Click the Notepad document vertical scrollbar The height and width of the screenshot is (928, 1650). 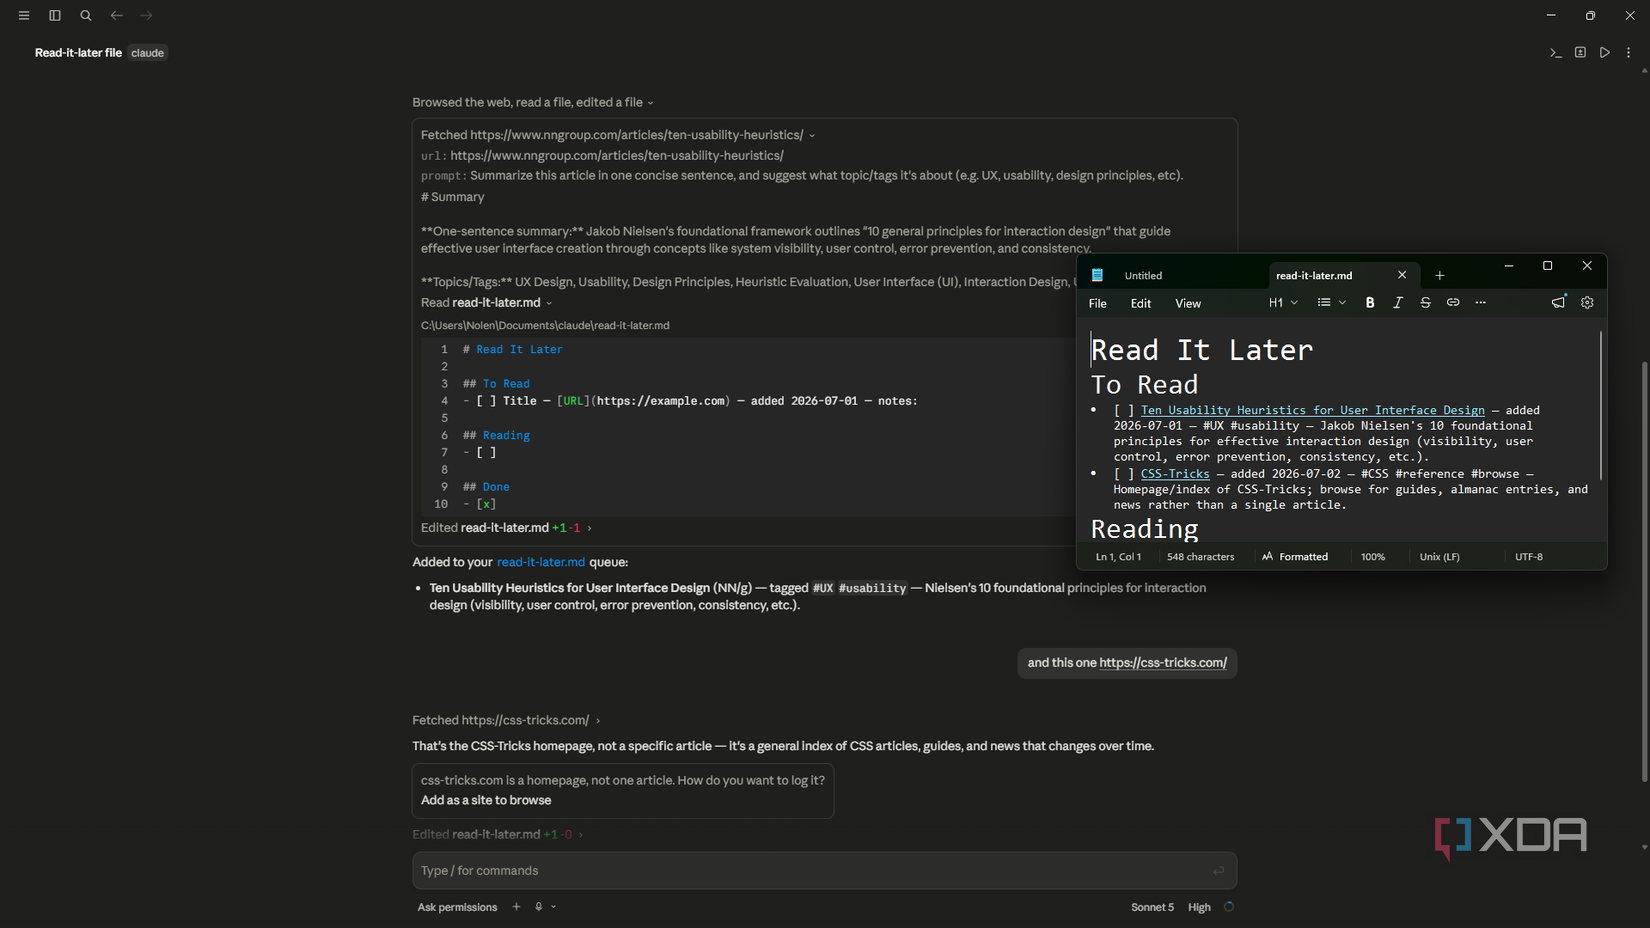(x=1601, y=405)
